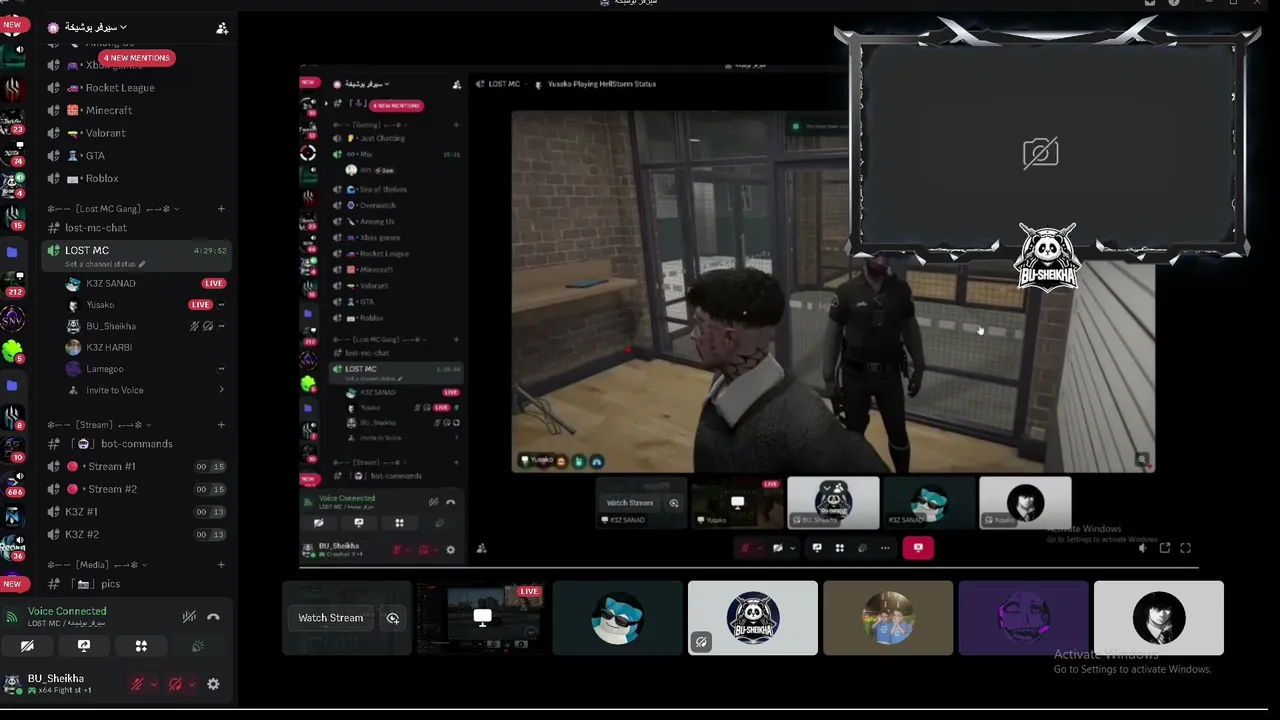Toggle noise suppression beside Voice Connected
1280x720 pixels.
point(189,617)
